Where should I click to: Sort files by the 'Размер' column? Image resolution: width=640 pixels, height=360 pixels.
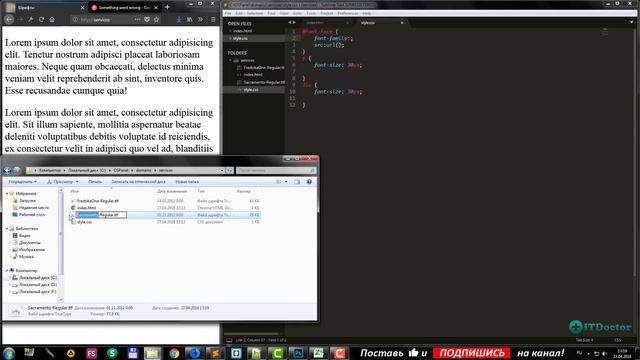click(x=244, y=191)
